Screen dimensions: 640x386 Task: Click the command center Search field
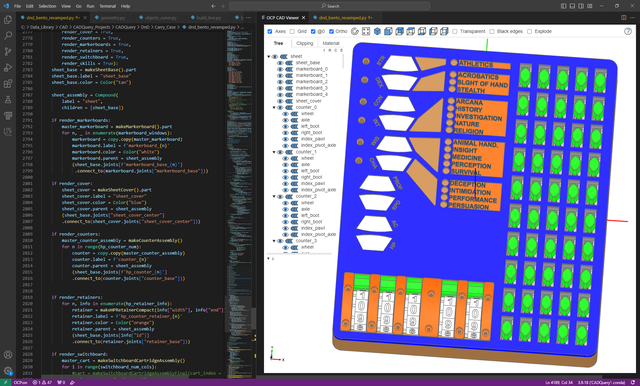(329, 6)
